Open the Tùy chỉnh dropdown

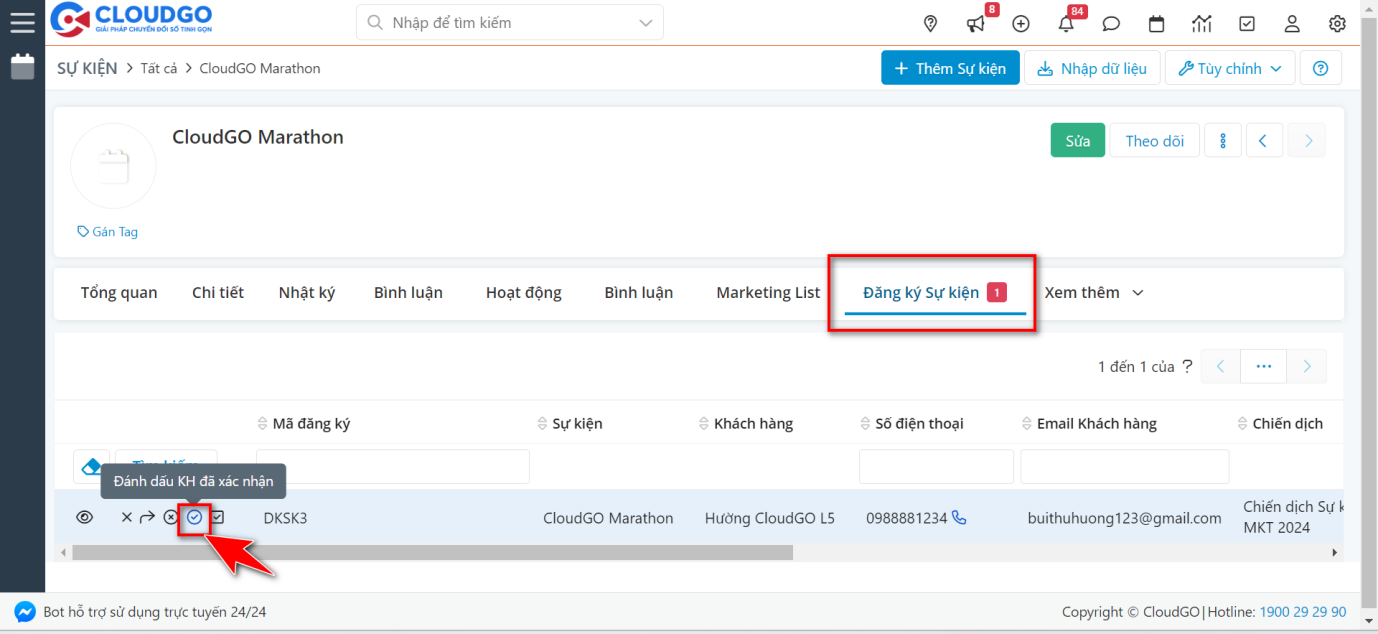pyautogui.click(x=1230, y=68)
